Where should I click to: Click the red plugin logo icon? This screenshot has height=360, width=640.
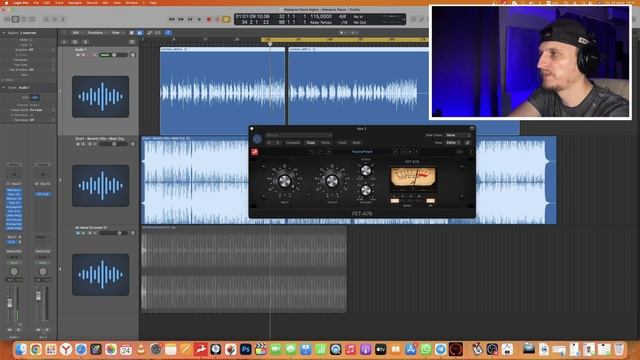click(x=255, y=152)
